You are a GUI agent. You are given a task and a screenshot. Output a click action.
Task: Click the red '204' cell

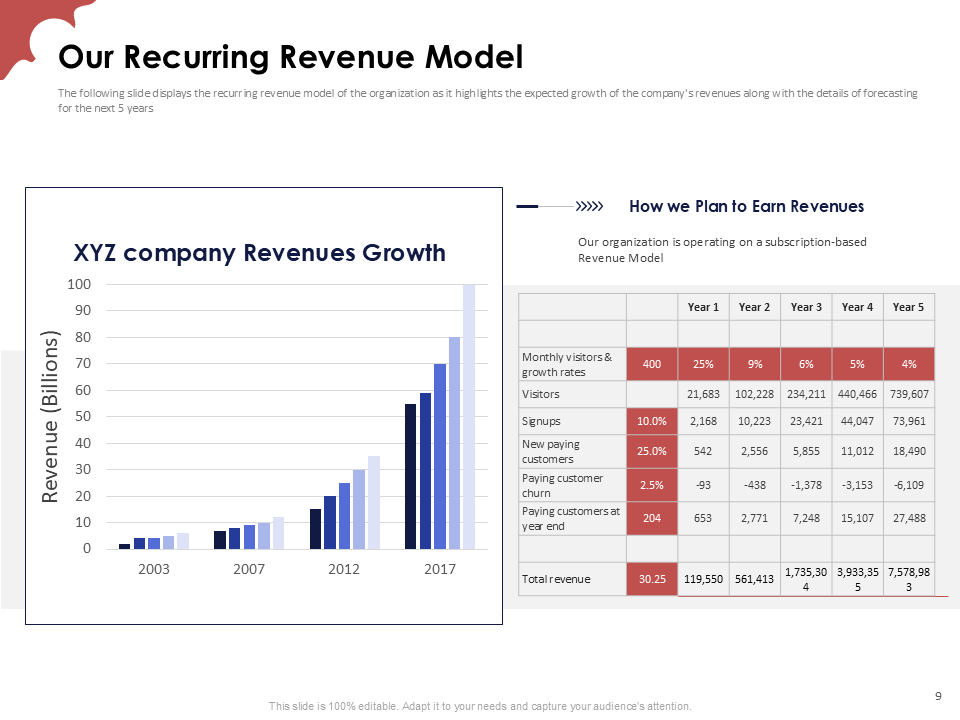point(652,519)
